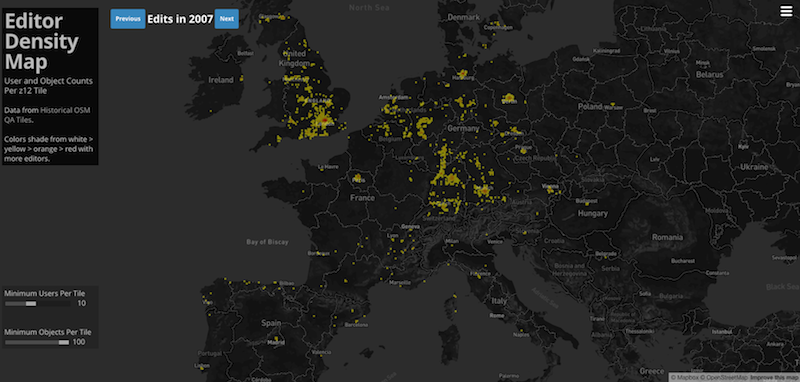Advance to the Next year
The width and height of the screenshot is (800, 382).
click(x=227, y=19)
